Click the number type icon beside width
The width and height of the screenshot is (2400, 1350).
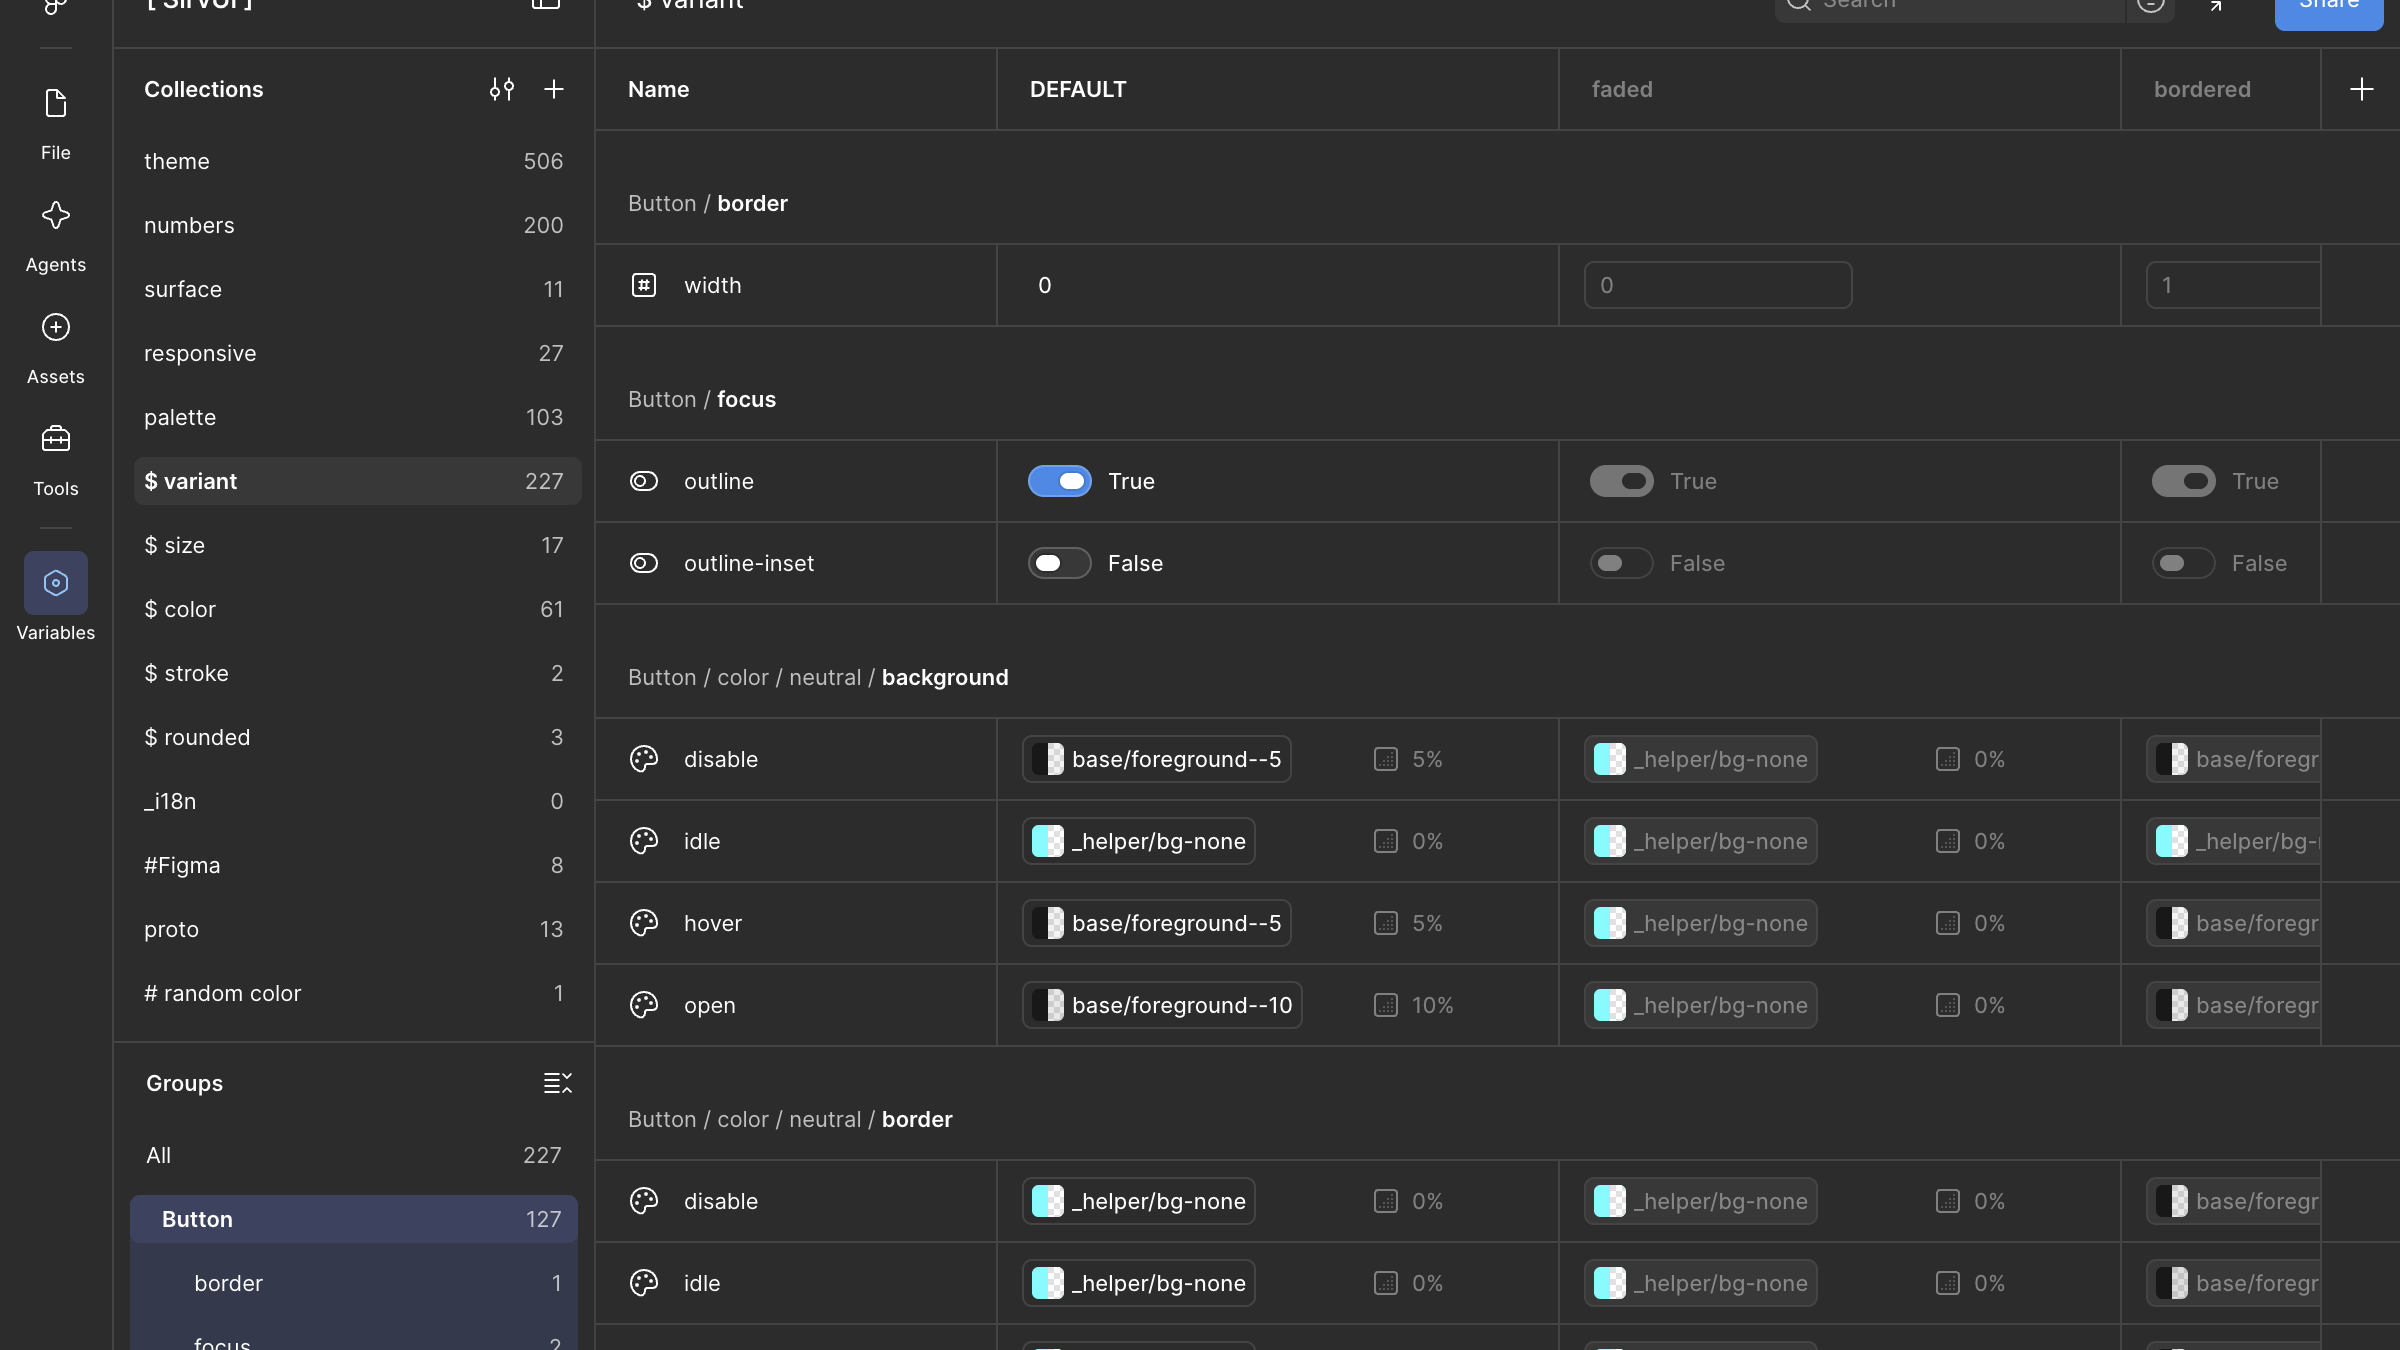tap(644, 285)
